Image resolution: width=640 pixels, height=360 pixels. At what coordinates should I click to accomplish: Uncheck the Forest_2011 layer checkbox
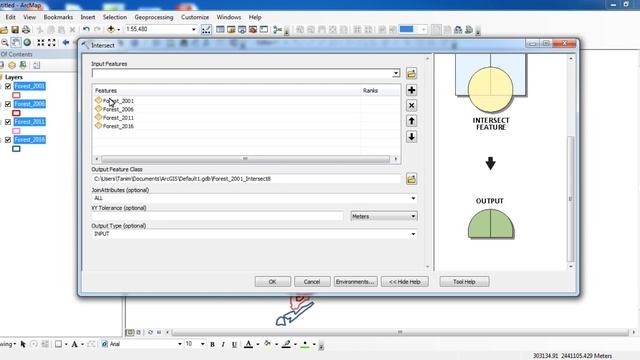pos(8,122)
